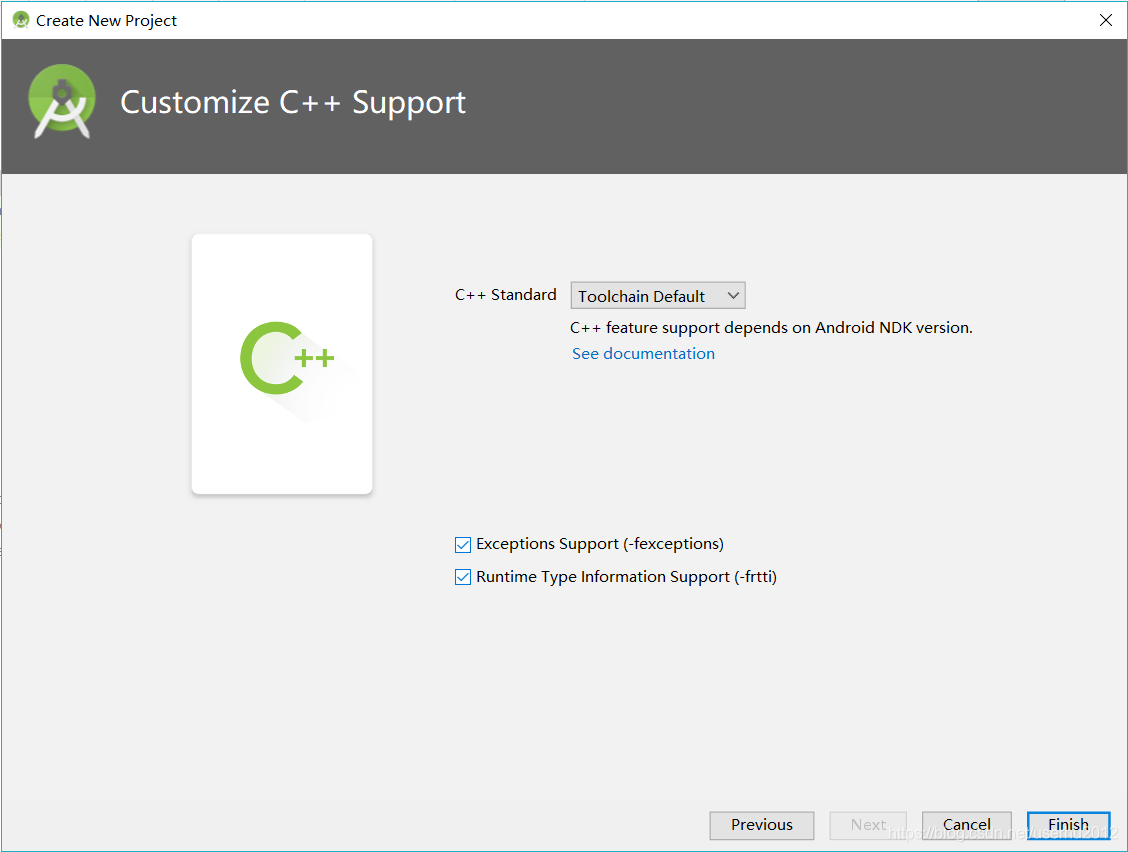The image size is (1128, 852).
Task: Disable Exceptions Support (-fexceptions)
Action: (x=463, y=544)
